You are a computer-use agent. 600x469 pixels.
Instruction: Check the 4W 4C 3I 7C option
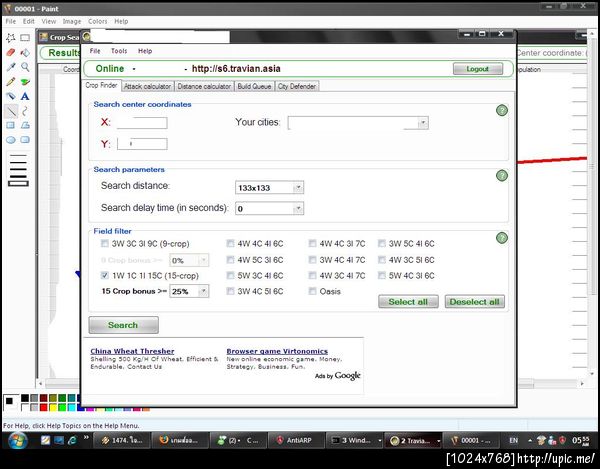(312, 243)
